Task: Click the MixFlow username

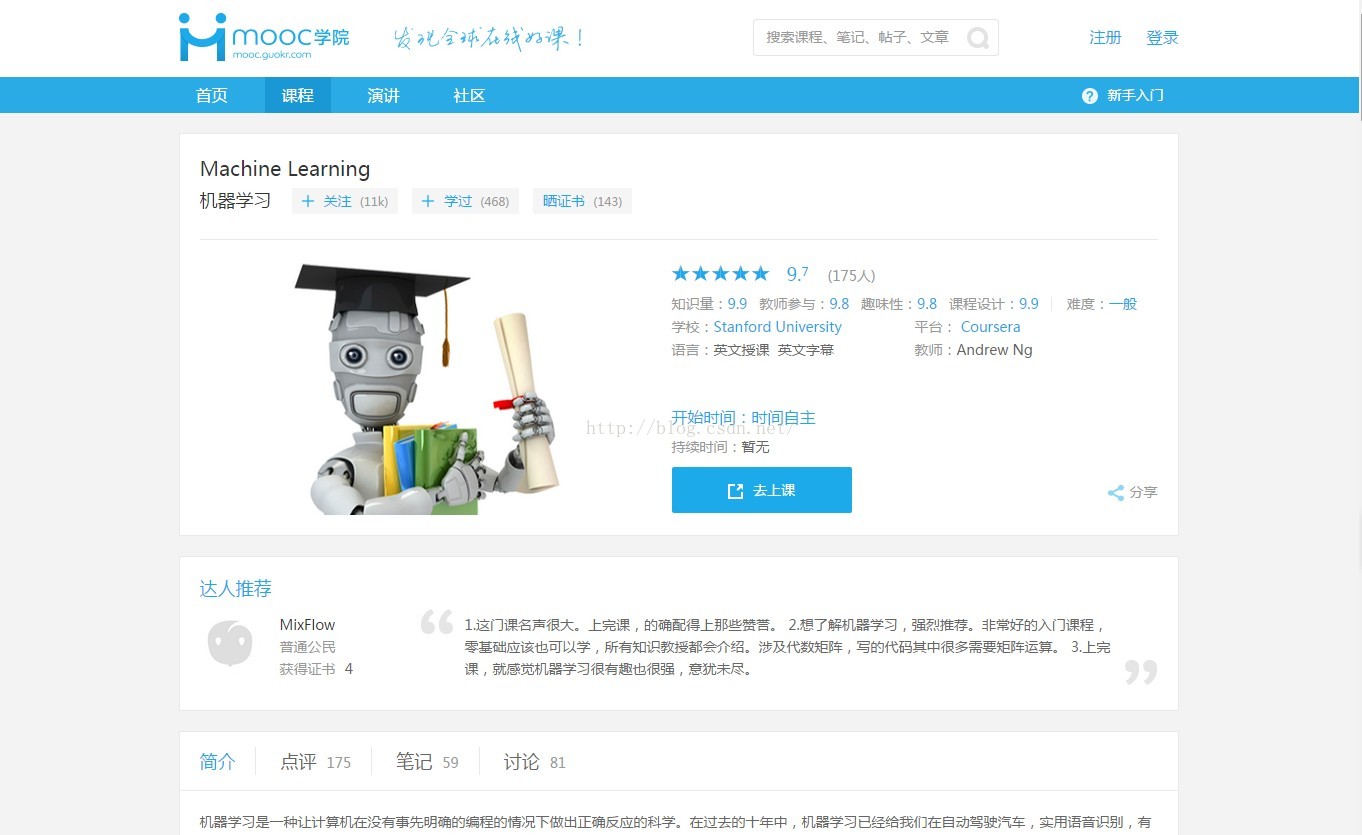Action: (308, 625)
